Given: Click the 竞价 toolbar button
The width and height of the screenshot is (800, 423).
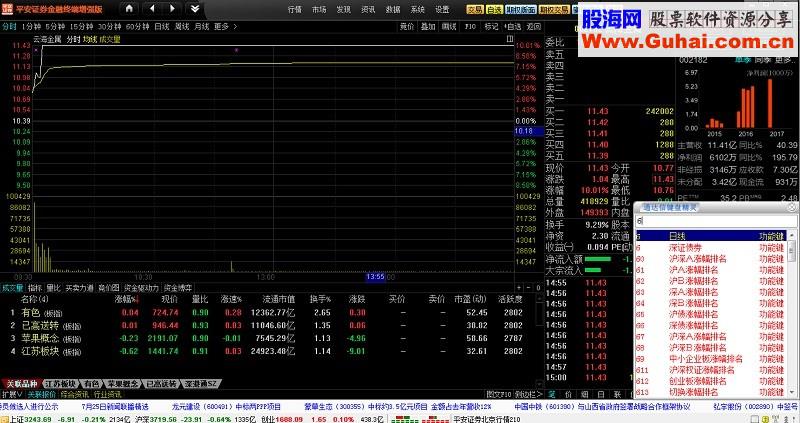Looking at the screenshot, I should point(407,27).
